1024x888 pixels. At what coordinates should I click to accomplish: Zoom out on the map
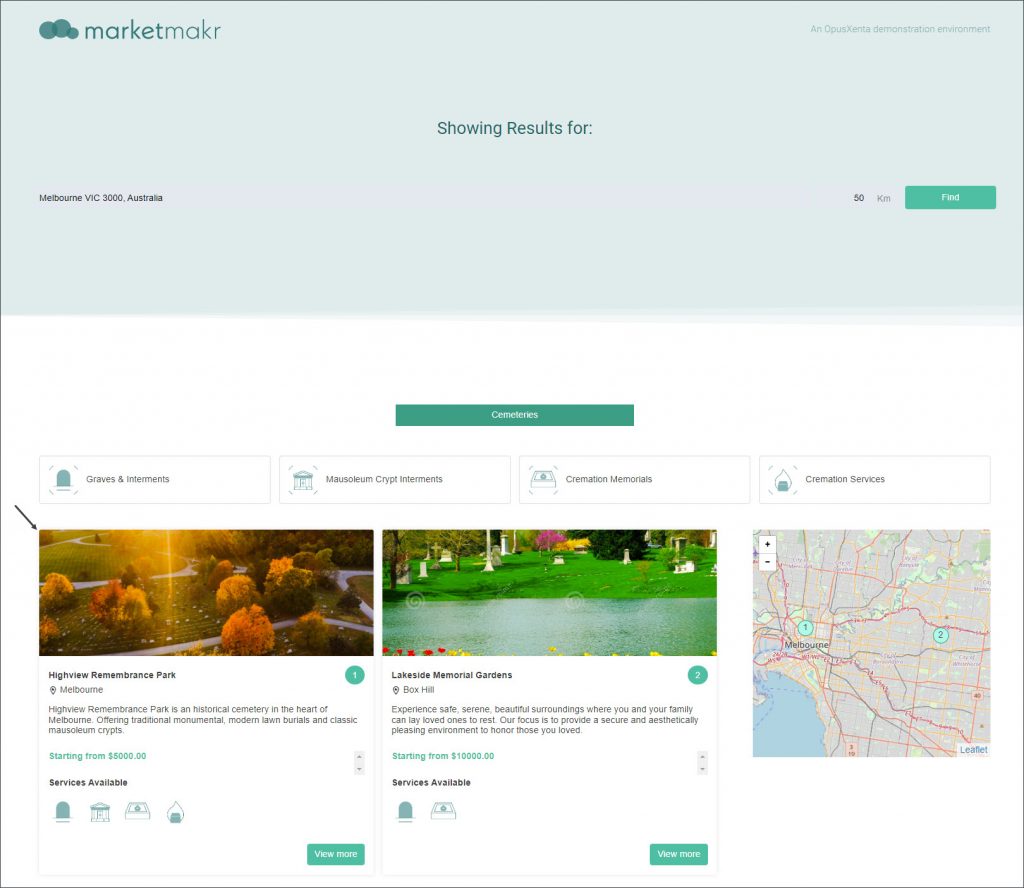767,562
